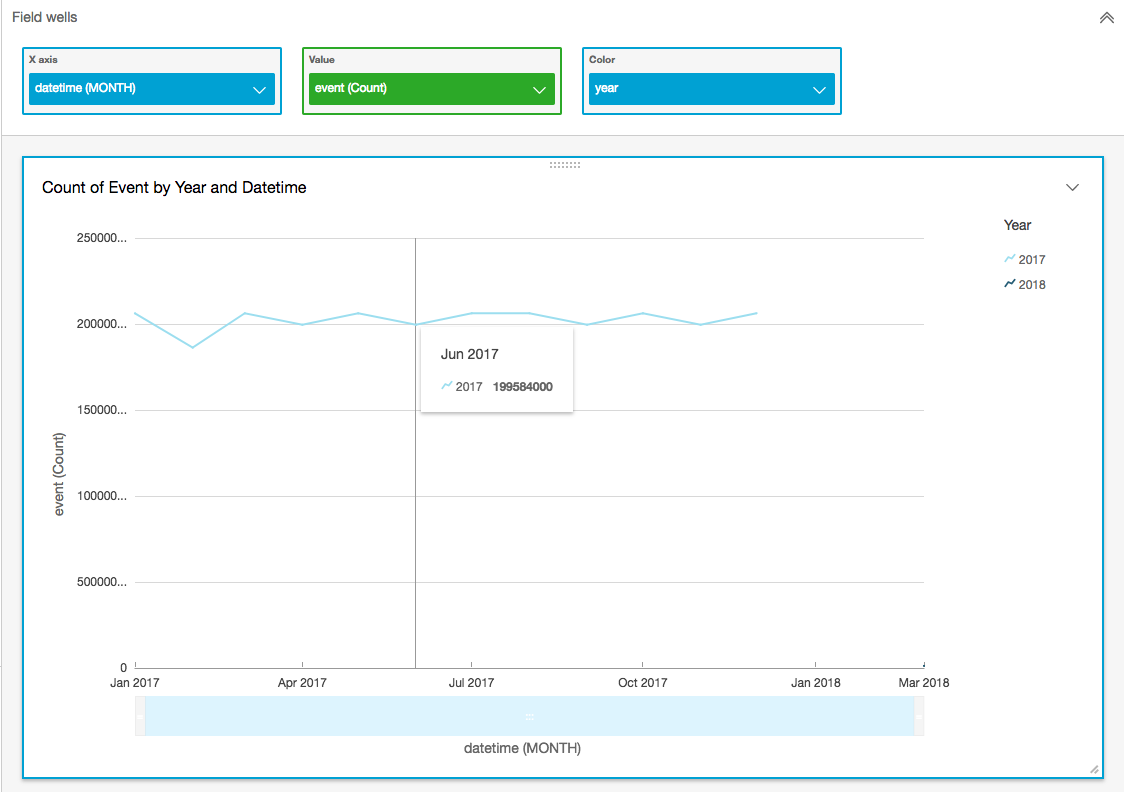Click the 'Jan 2018' axis tick label
Viewport: 1124px width, 792px height.
(816, 683)
